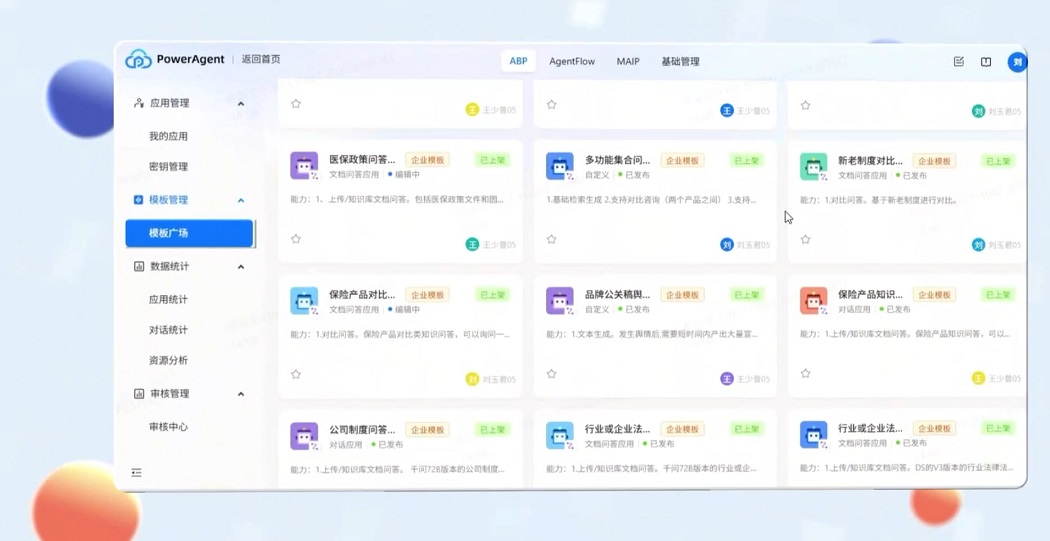Collapse 模板管理 section chevron
Image resolution: width=1050 pixels, height=541 pixels.
point(241,200)
